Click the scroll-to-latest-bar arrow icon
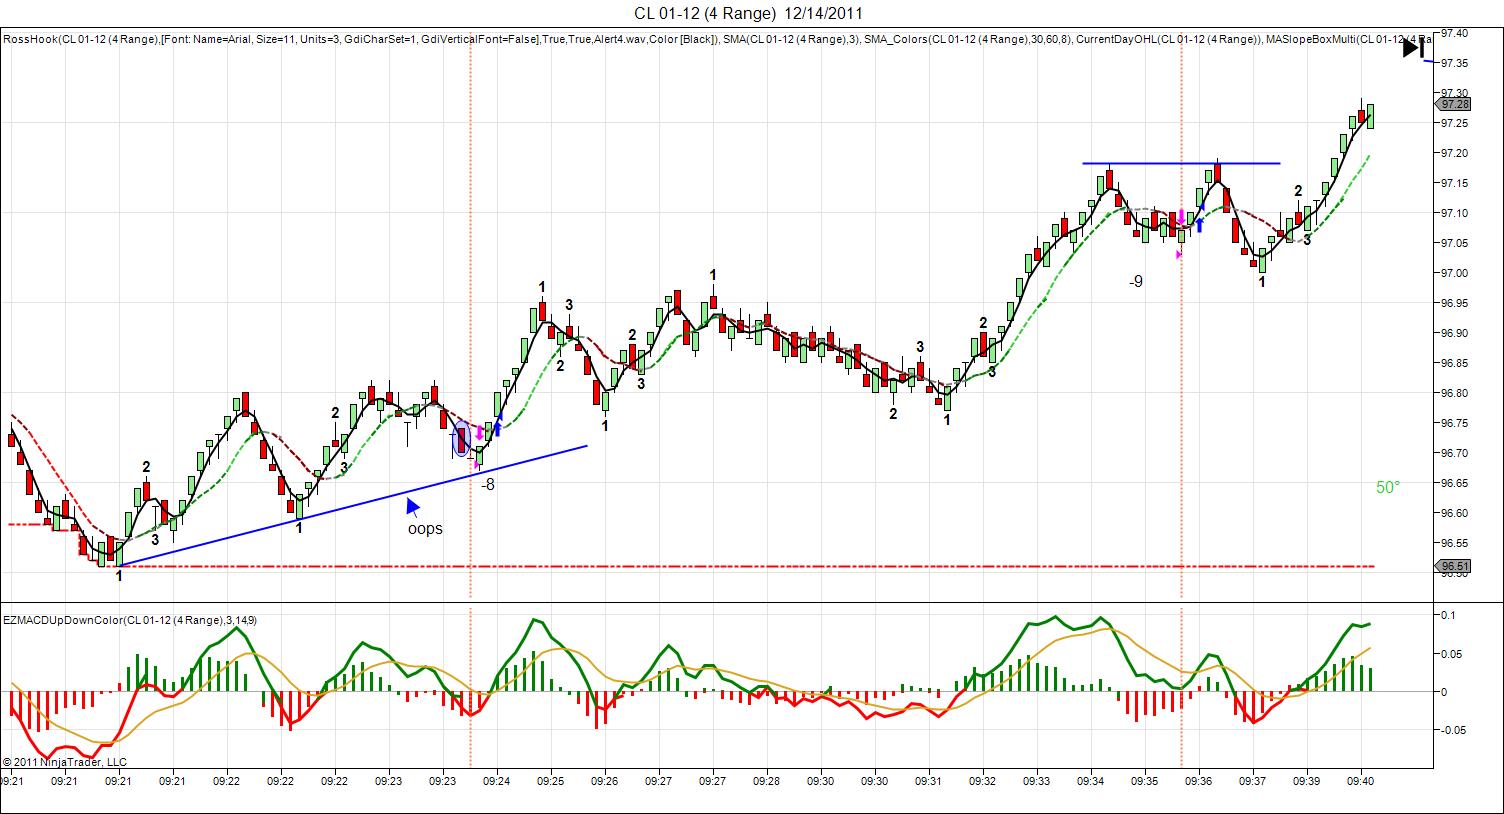Image resolution: width=1504 pixels, height=814 pixels. coord(1412,47)
